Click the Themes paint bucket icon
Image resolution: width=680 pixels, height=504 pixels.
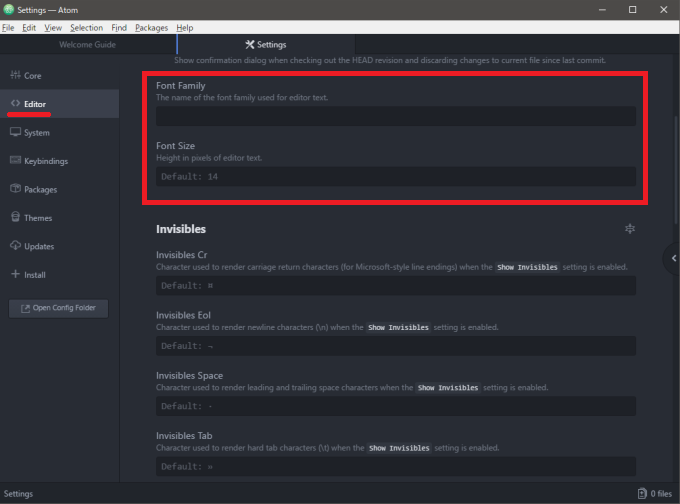15,217
